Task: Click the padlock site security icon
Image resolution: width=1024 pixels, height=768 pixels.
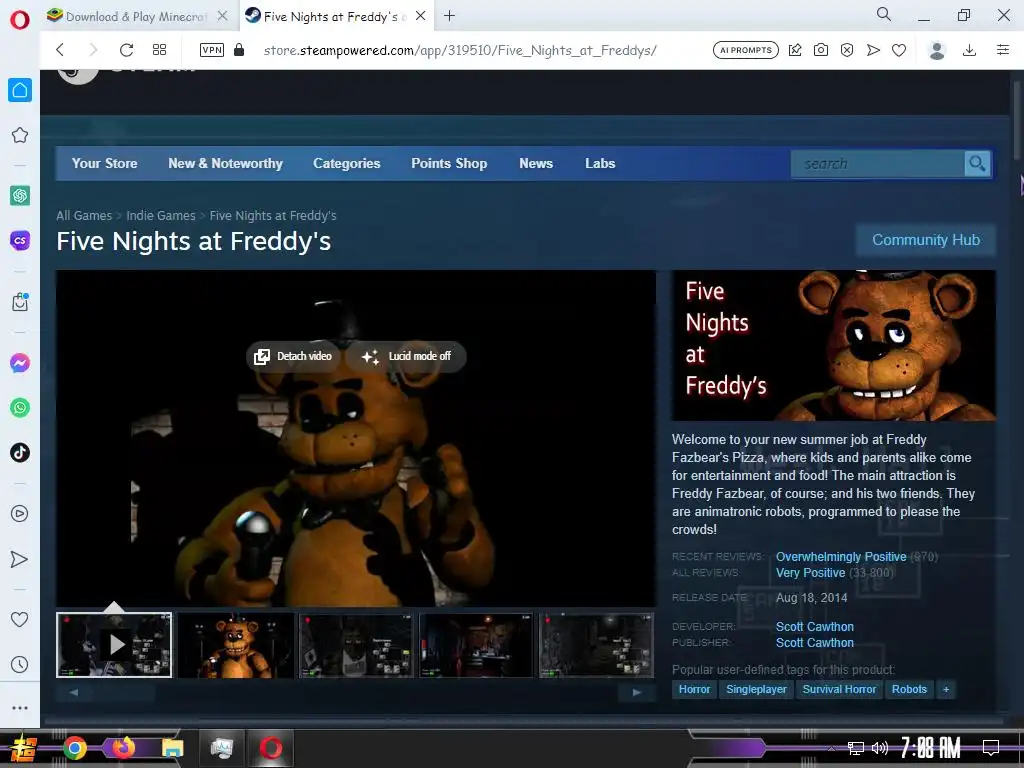Action: [x=239, y=50]
